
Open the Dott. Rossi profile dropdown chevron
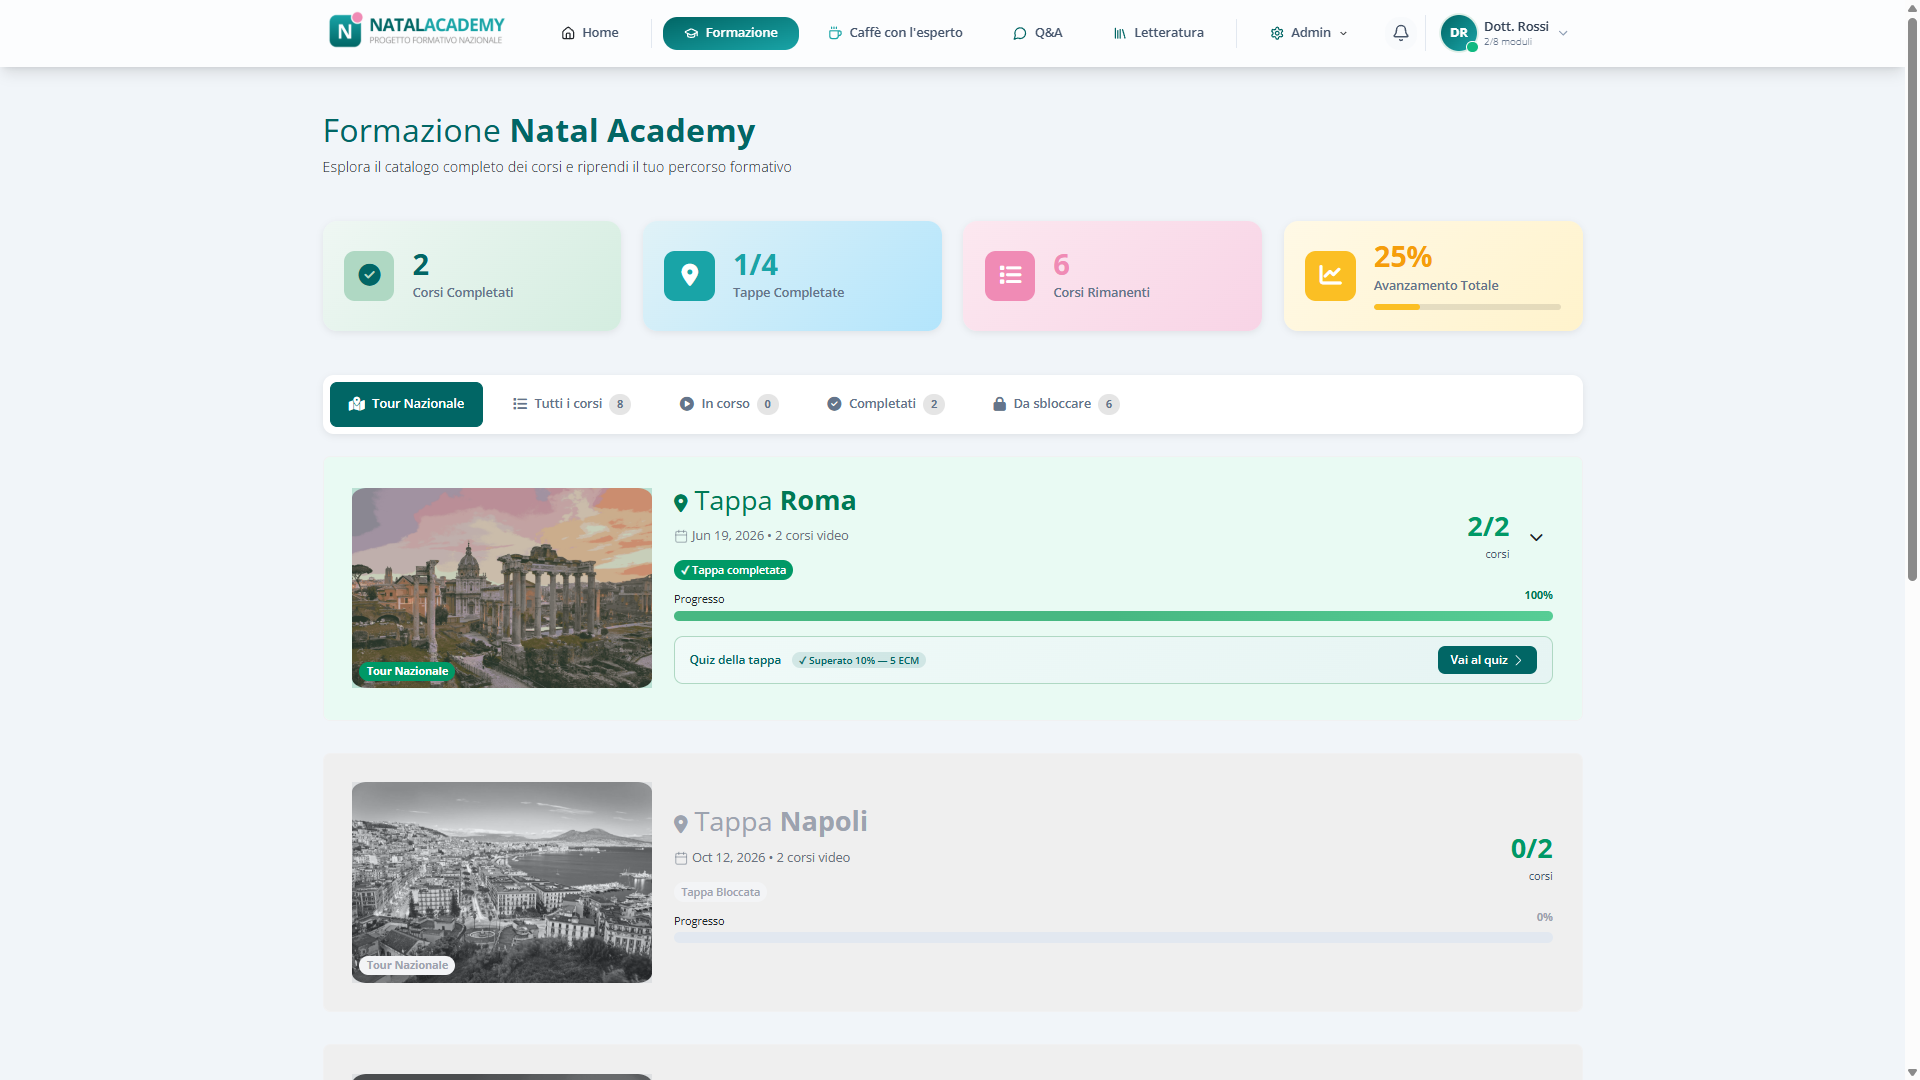click(x=1563, y=33)
